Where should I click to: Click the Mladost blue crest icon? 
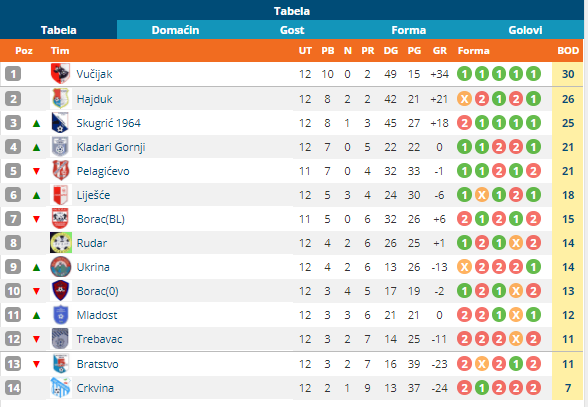point(61,315)
